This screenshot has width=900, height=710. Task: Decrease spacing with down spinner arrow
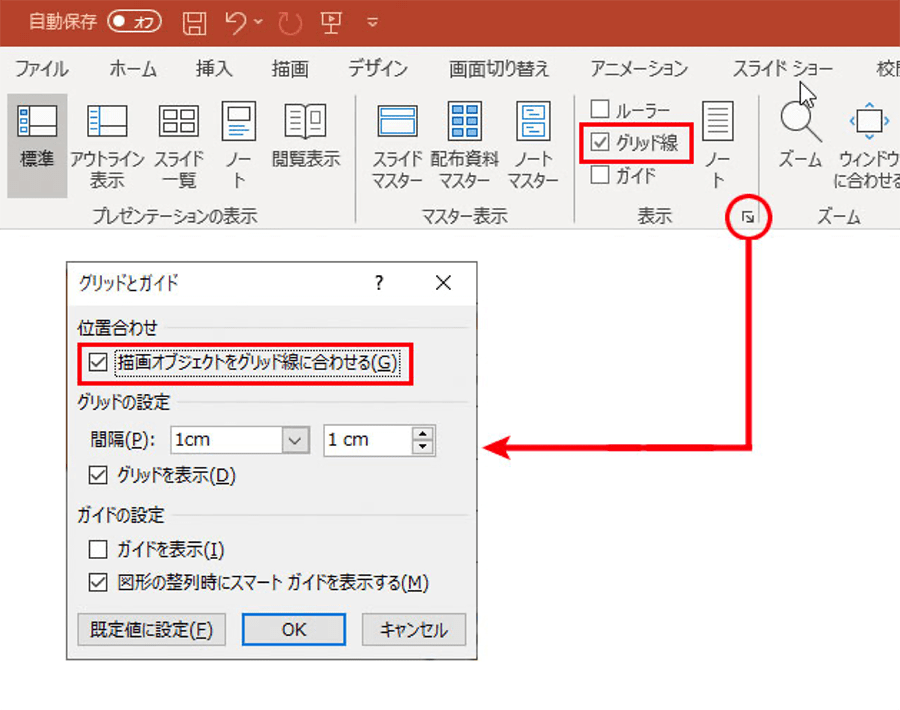(x=423, y=448)
